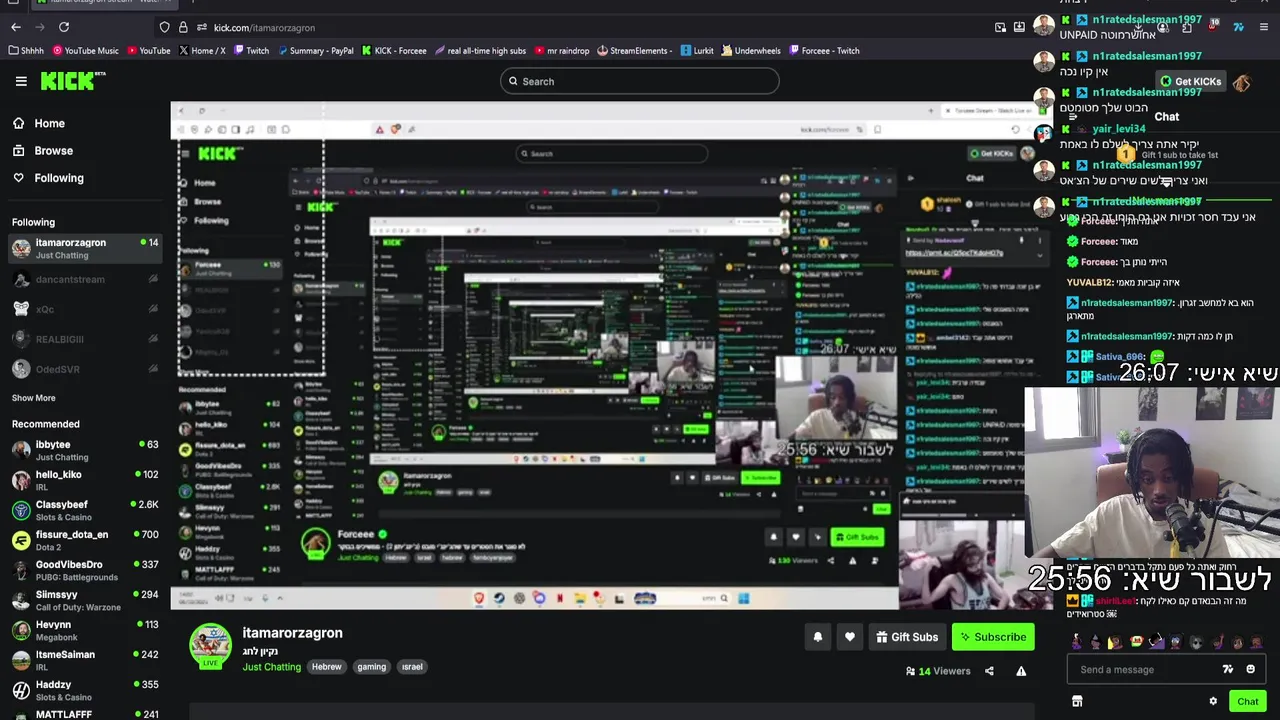The height and width of the screenshot is (720, 1280).
Task: Open REALBIGIII in the Following list
Action: coord(84,339)
